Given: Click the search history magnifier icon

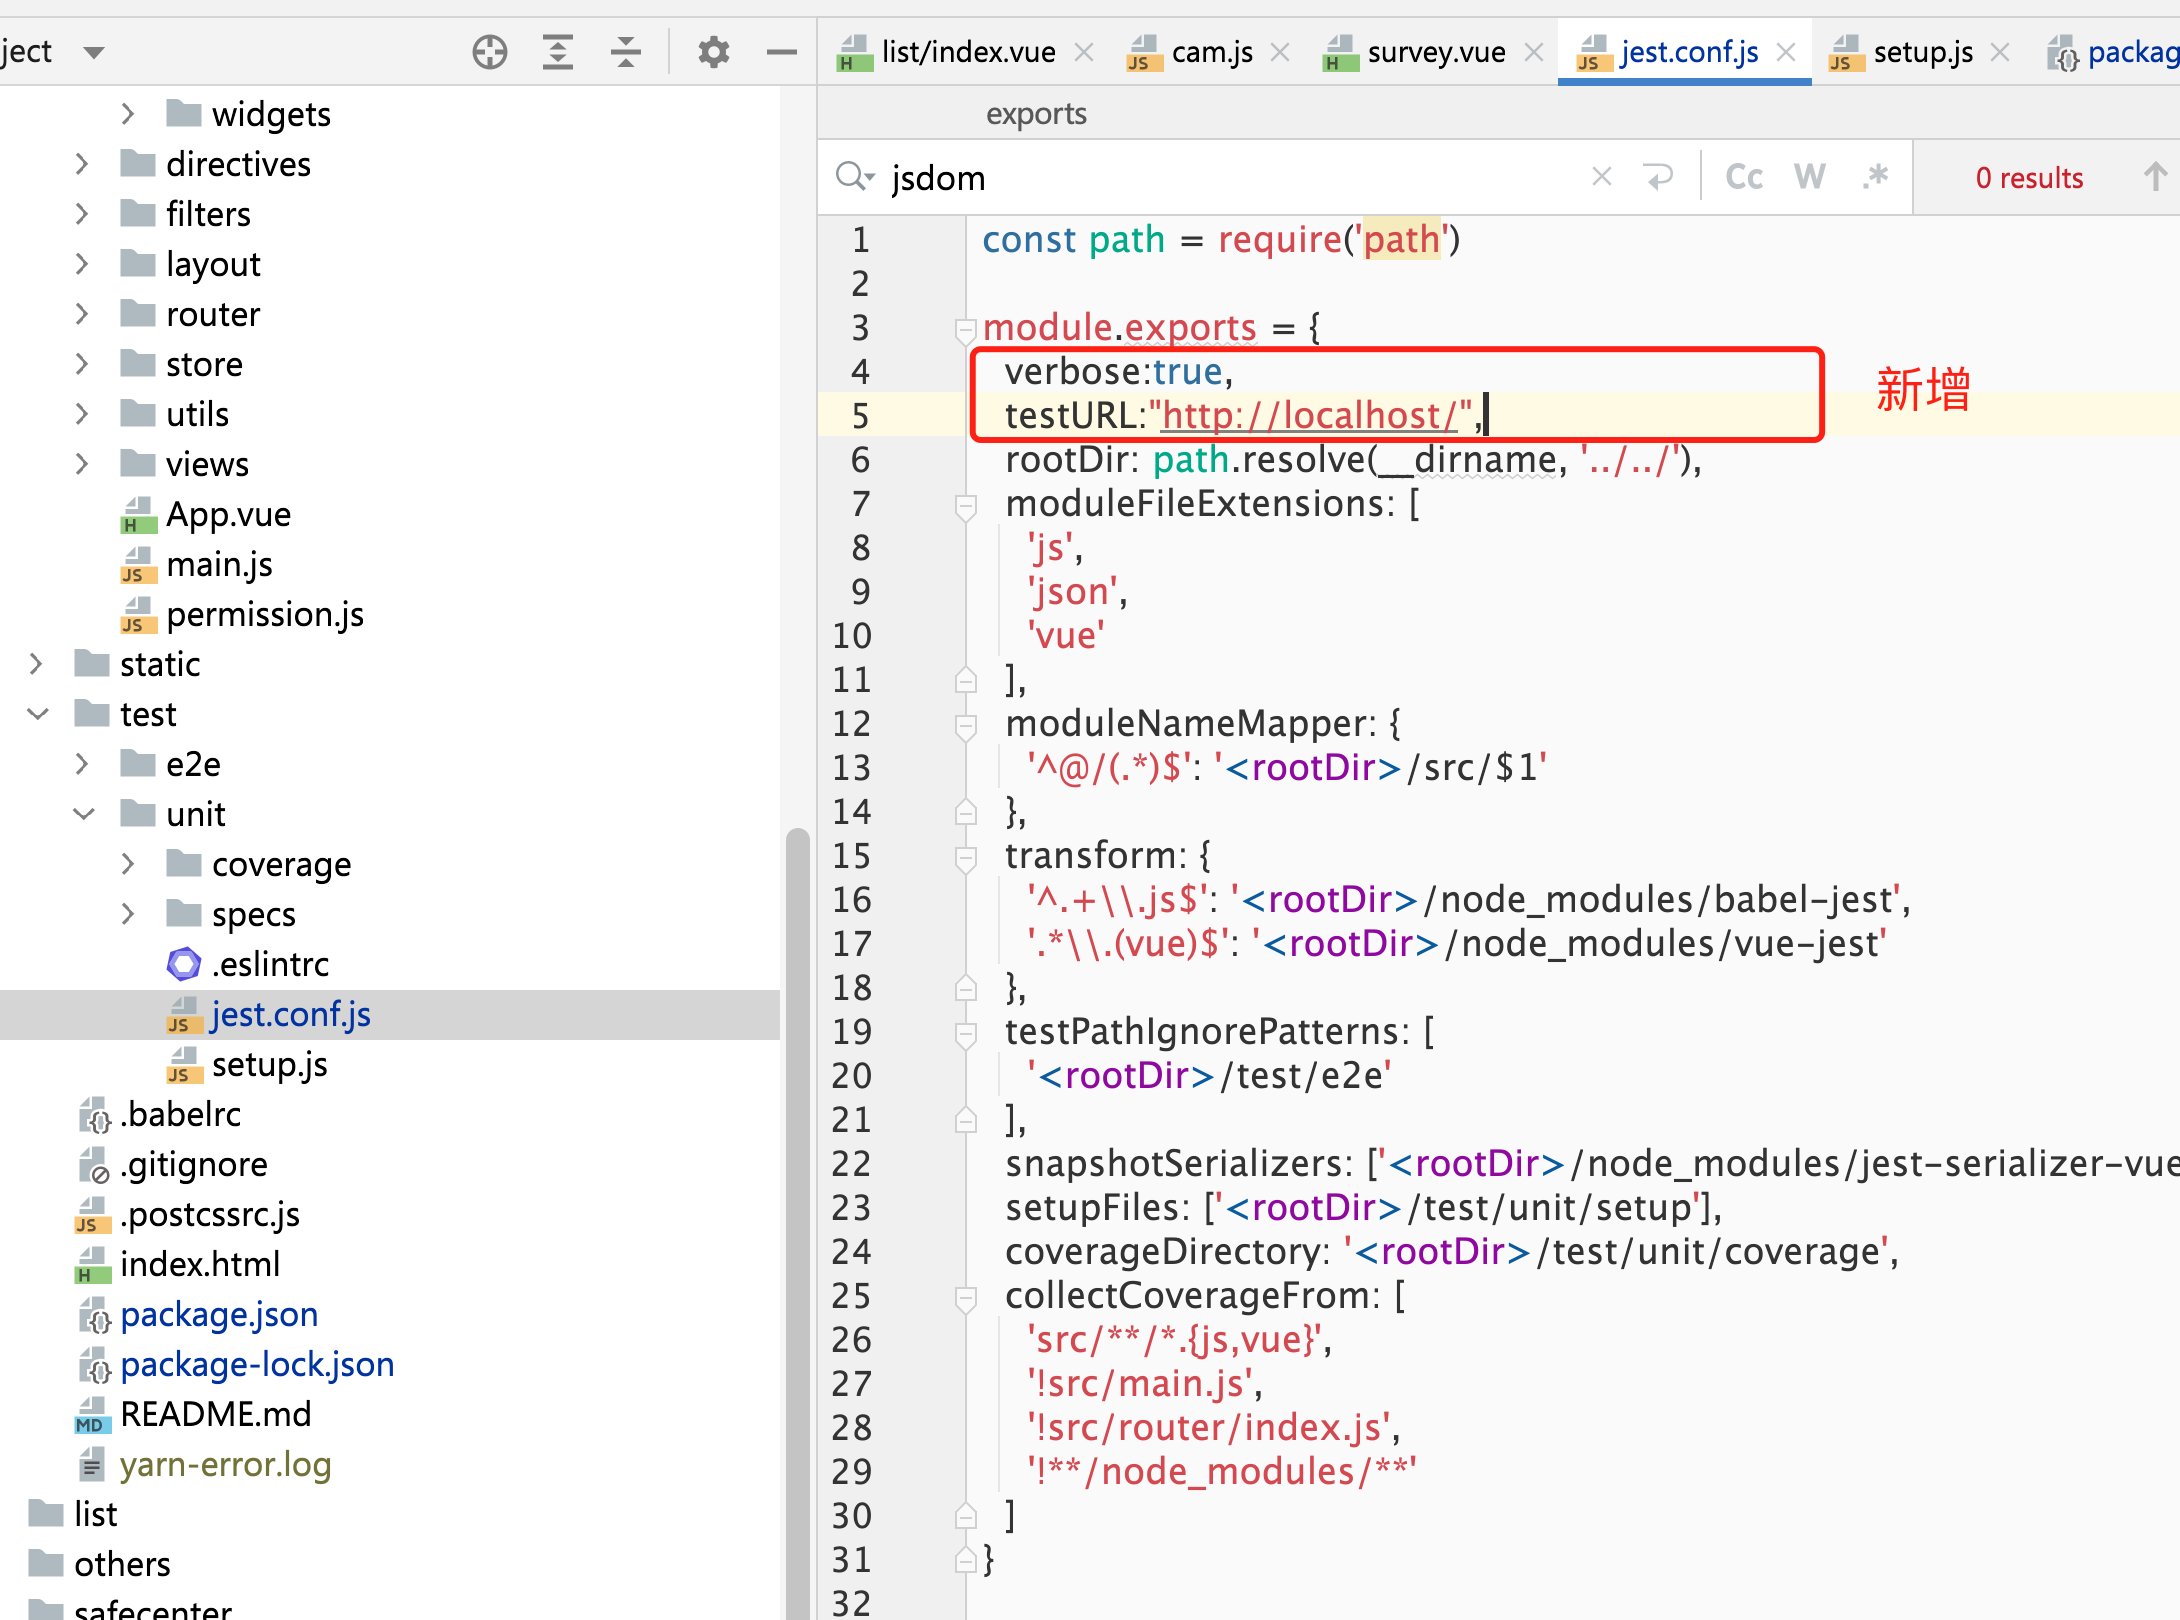Looking at the screenshot, I should point(853,177).
